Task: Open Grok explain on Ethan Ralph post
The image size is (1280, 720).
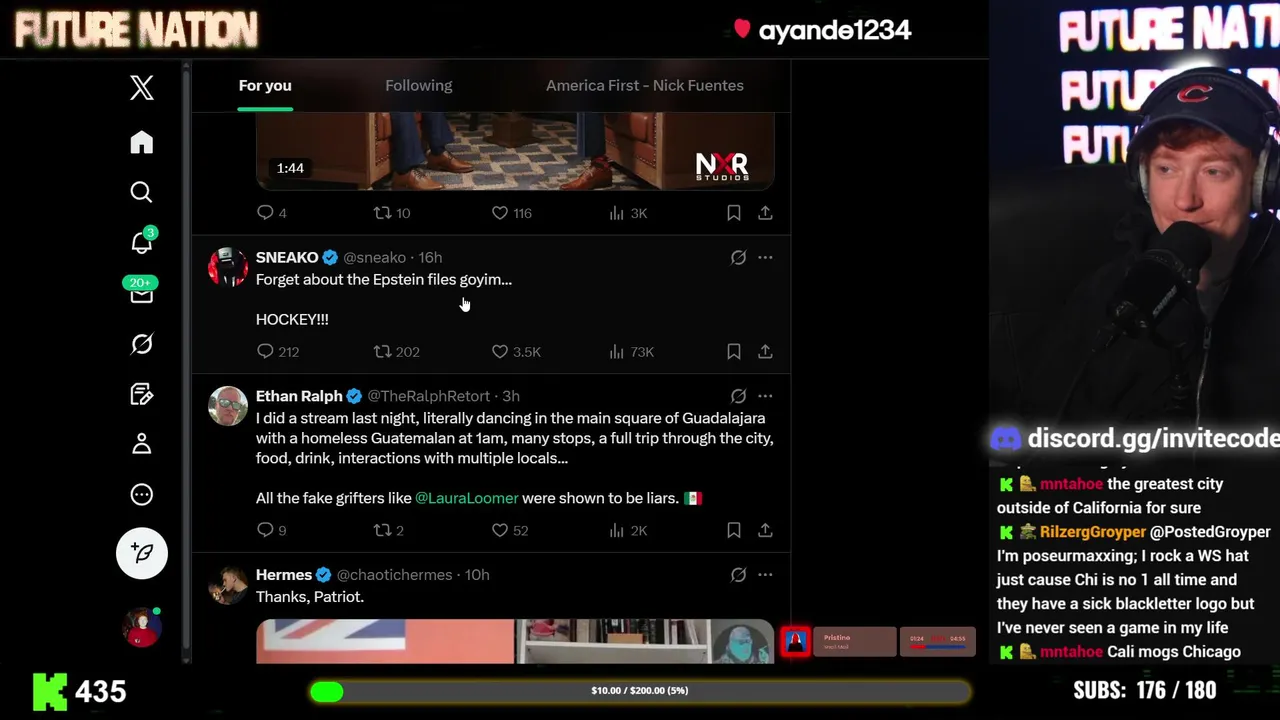Action: click(x=738, y=396)
